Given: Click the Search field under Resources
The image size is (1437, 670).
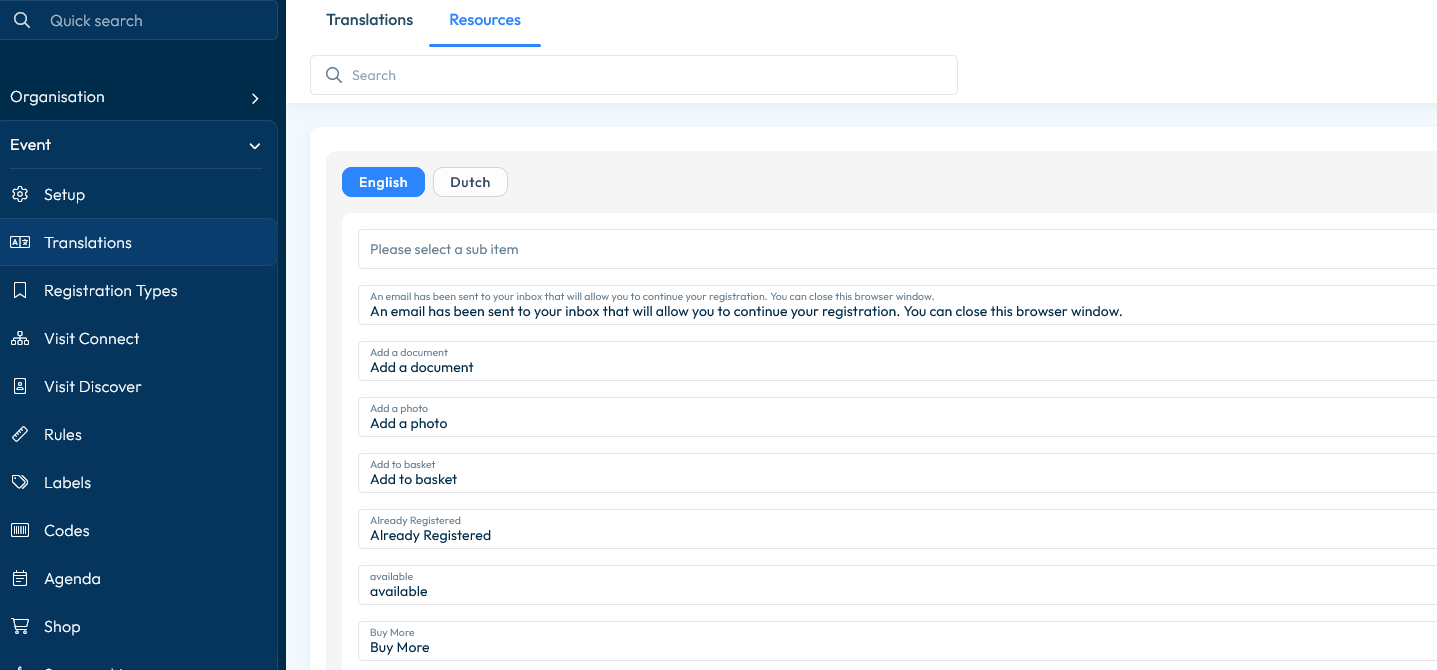Looking at the screenshot, I should click(633, 75).
